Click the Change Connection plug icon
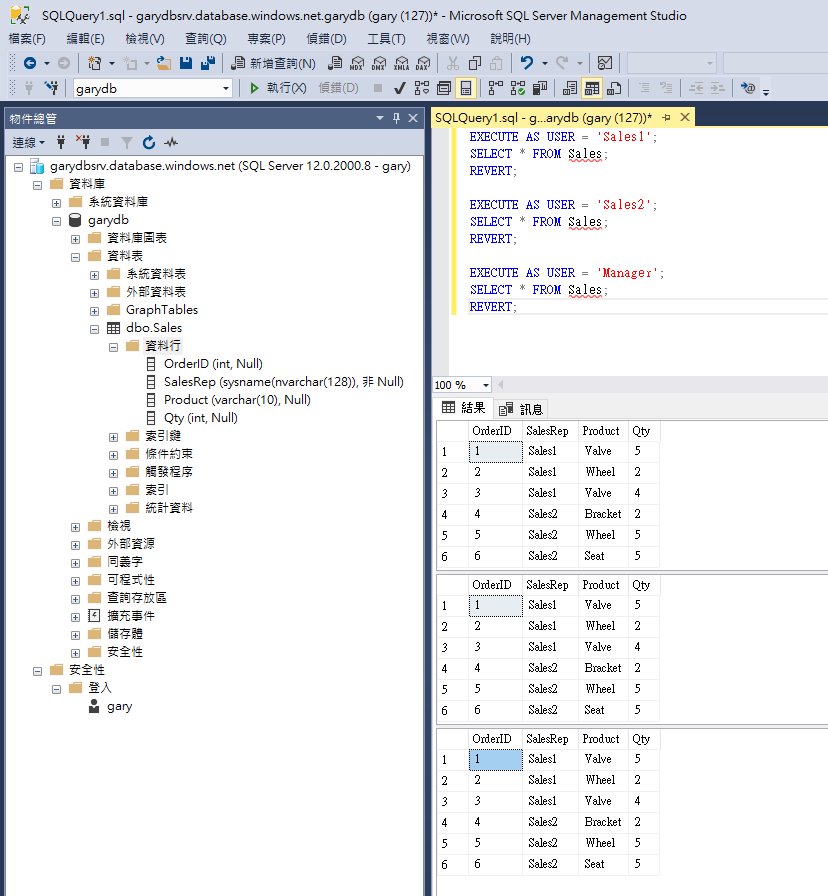This screenshot has height=896, width=828. [x=51, y=88]
